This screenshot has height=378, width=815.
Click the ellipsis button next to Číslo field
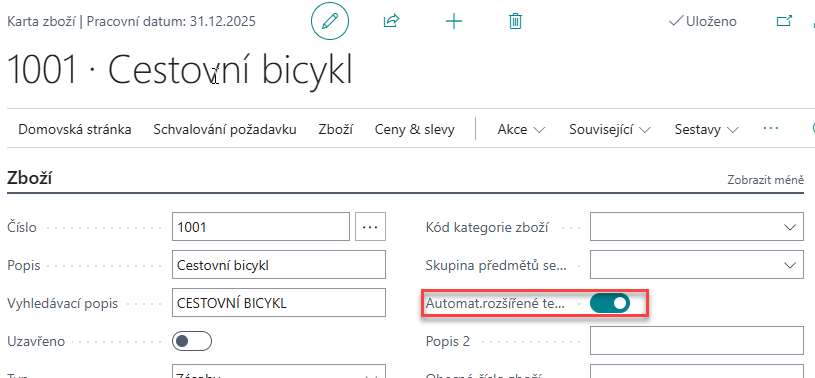pyautogui.click(x=370, y=227)
